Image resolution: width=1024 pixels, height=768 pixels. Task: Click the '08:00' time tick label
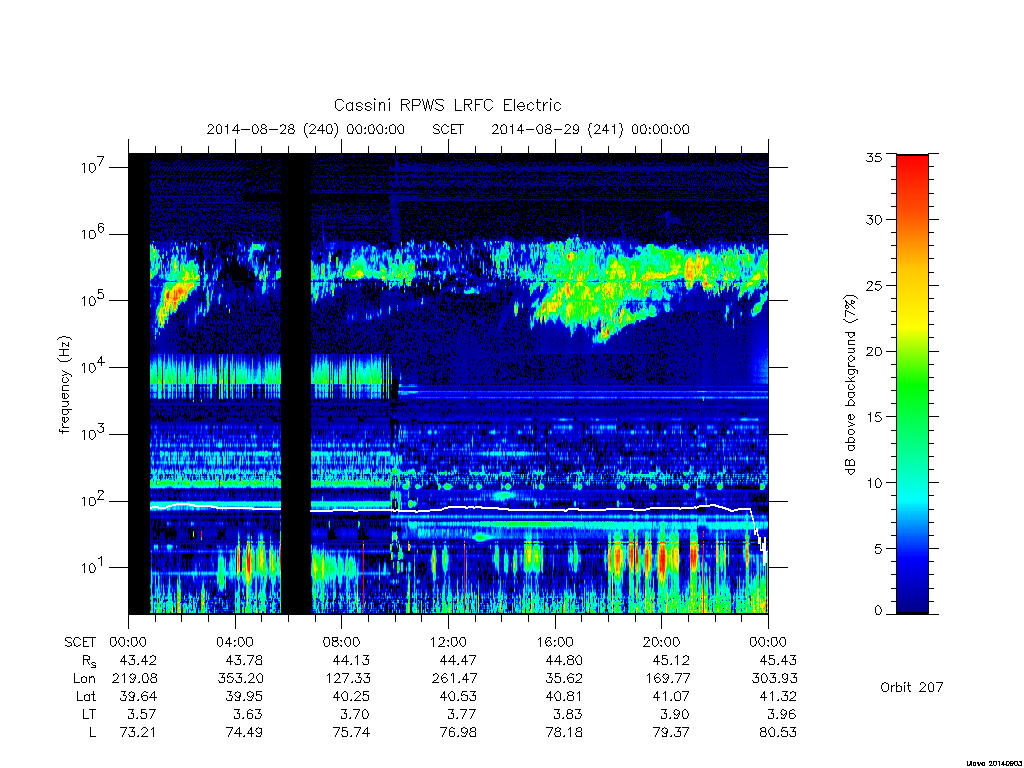pos(342,642)
